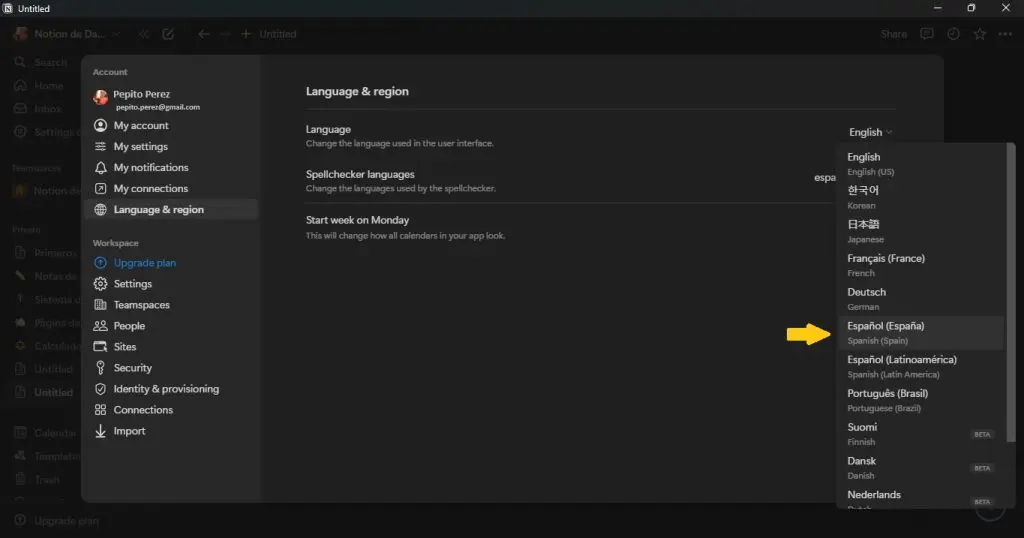Choose Português (Brasil) language
1024x538 pixels.
(x=921, y=400)
